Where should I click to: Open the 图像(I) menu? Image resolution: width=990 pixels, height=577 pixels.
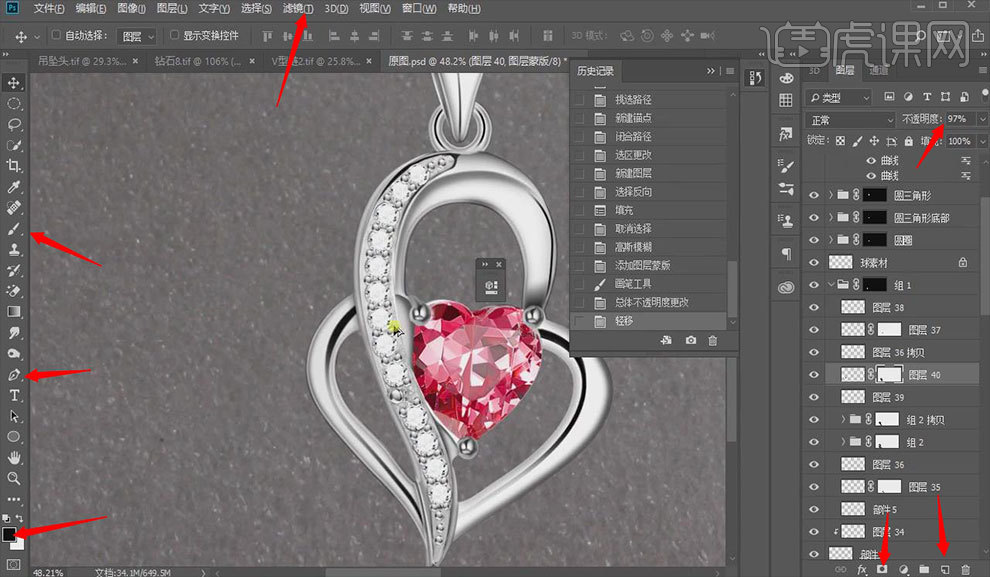(x=131, y=8)
